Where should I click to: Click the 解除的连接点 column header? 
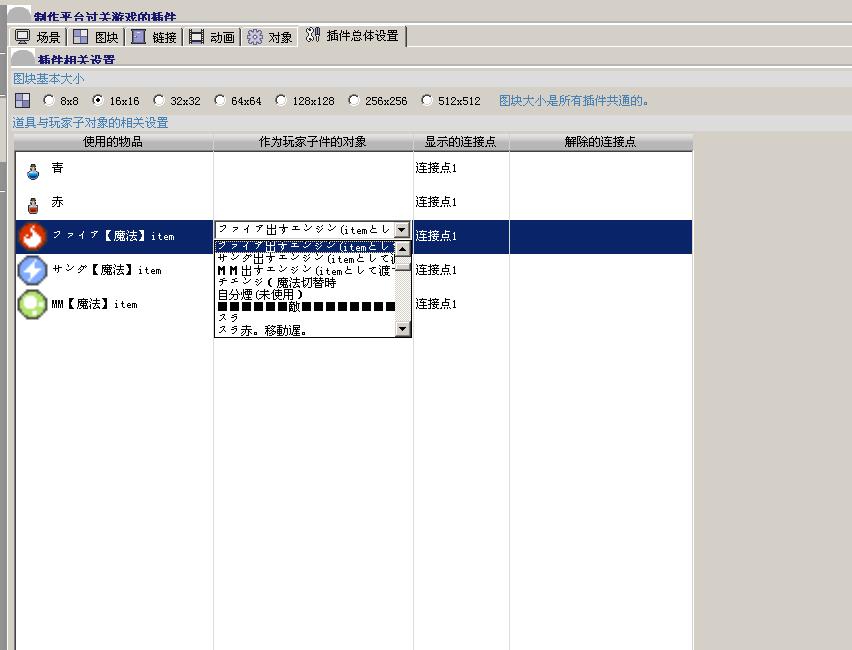coord(600,142)
